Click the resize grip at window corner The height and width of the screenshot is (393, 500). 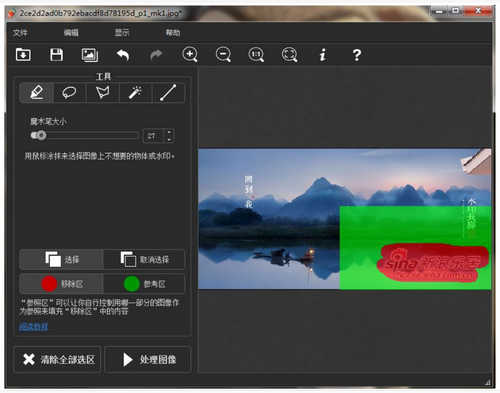pos(488,383)
